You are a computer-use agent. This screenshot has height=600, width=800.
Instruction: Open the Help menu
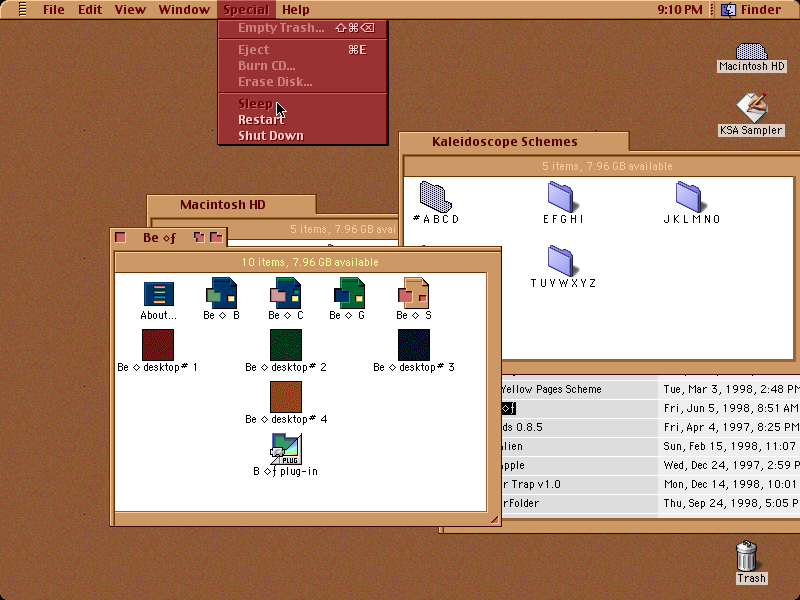pyautogui.click(x=296, y=9)
